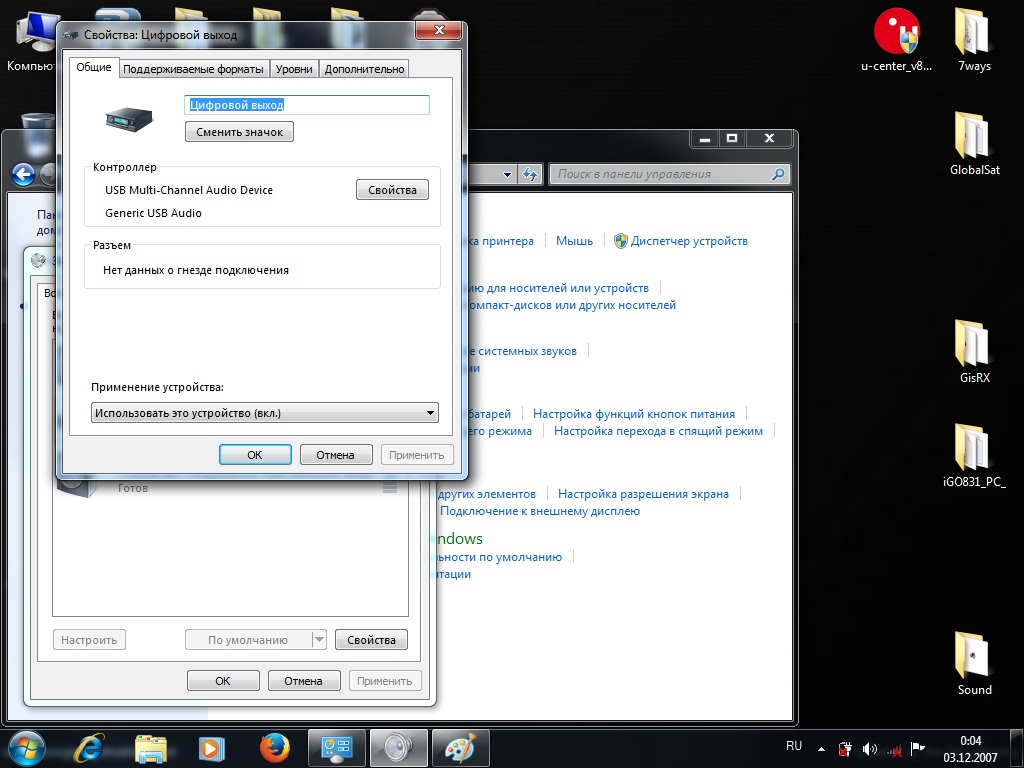Open controller Свойства button
1024x768 pixels.
click(x=392, y=190)
